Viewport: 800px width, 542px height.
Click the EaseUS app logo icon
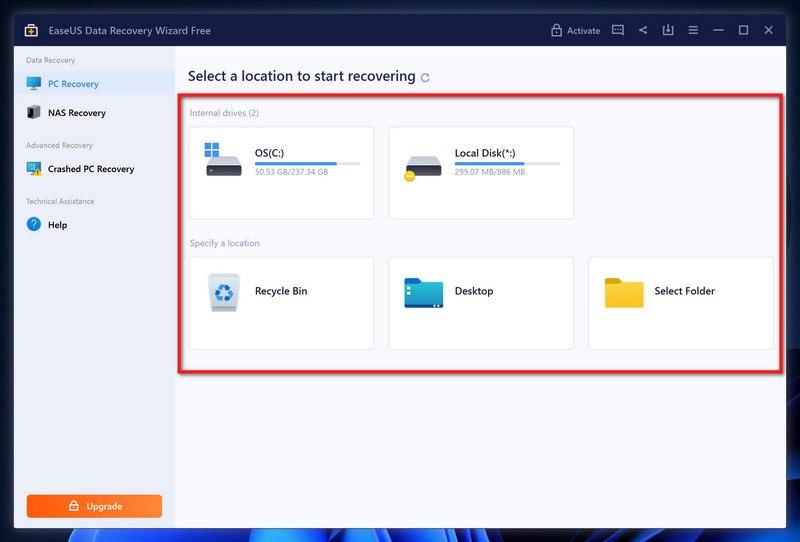click(31, 30)
